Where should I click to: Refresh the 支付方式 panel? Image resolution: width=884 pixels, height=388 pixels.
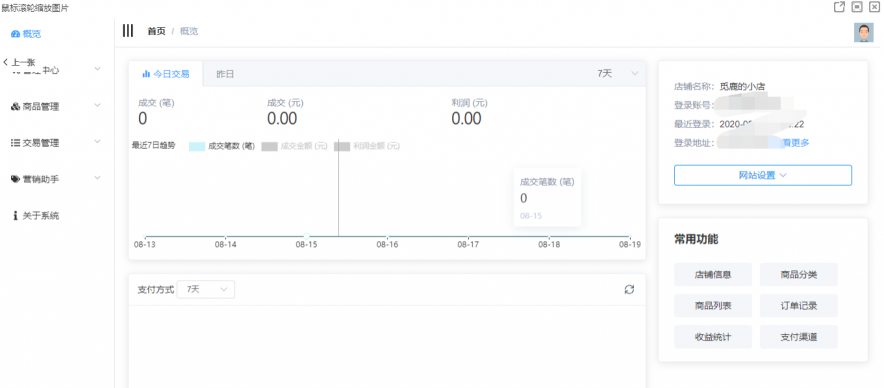629,289
